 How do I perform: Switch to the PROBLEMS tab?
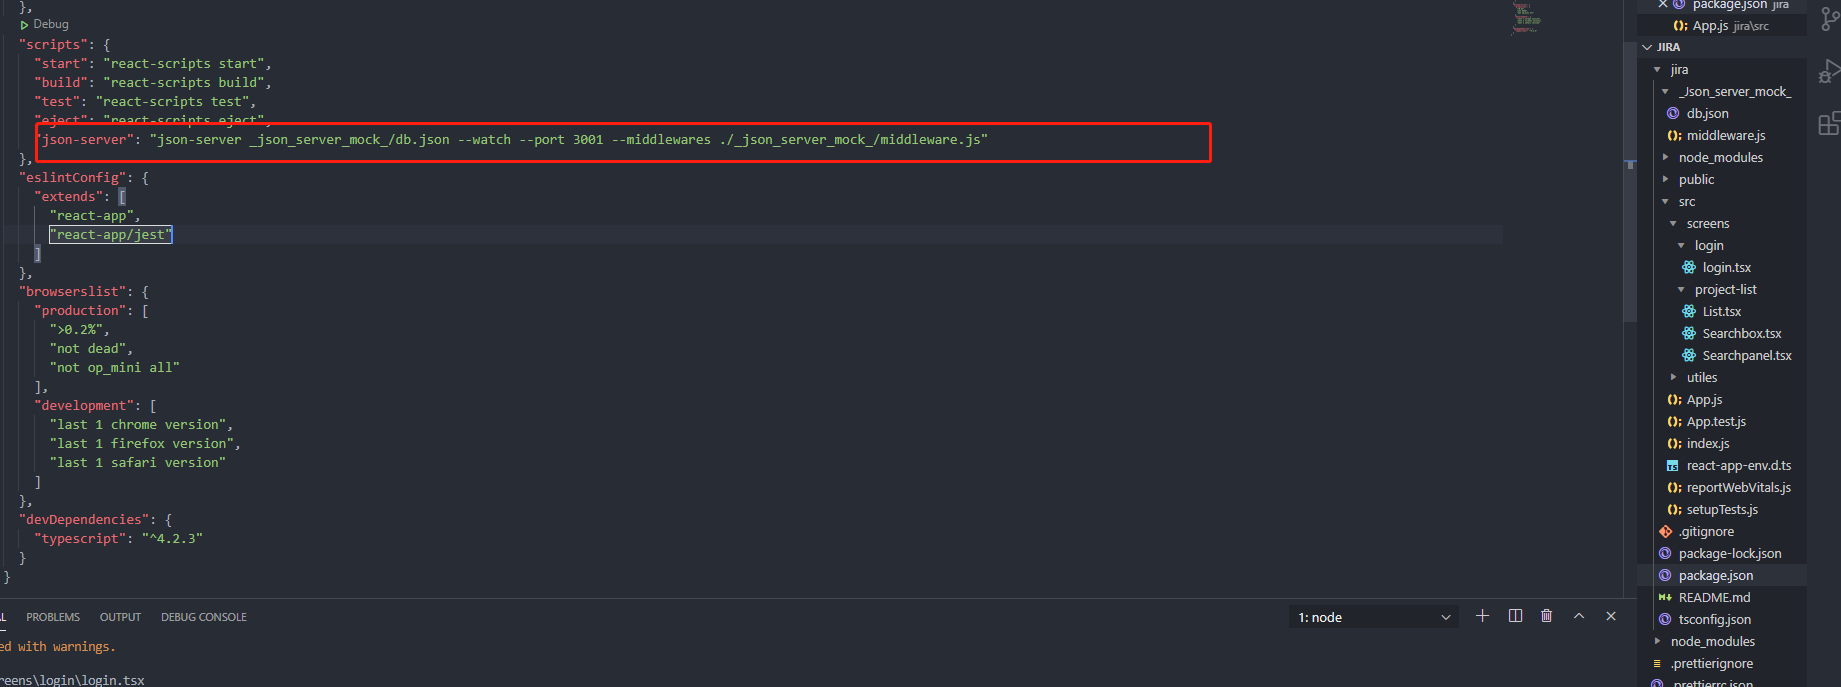point(53,617)
